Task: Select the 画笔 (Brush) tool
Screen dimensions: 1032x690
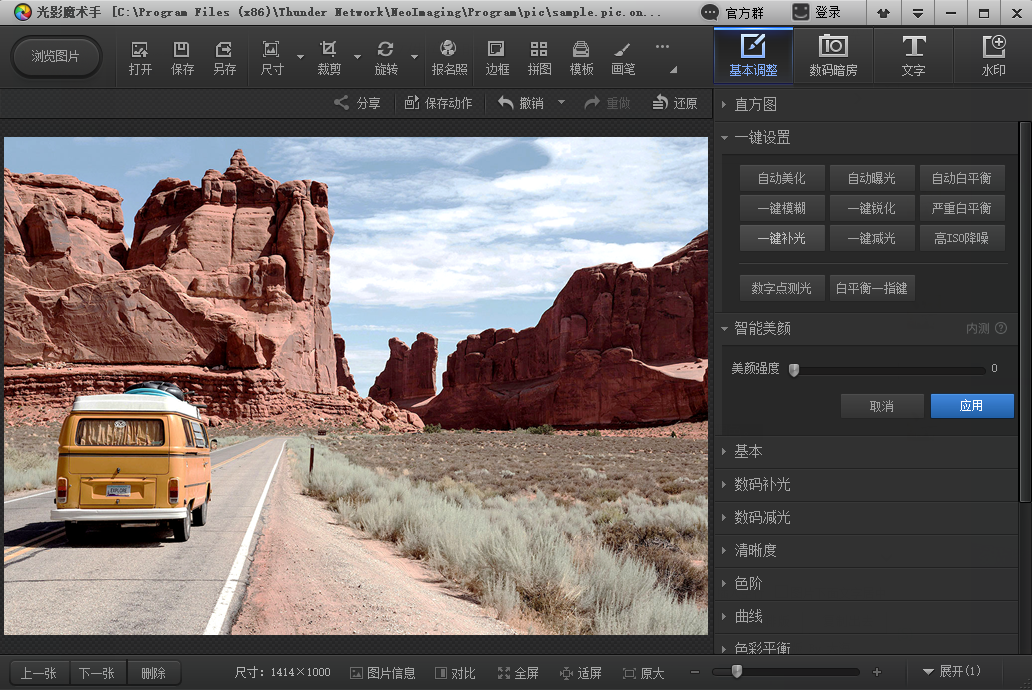Action: point(622,58)
